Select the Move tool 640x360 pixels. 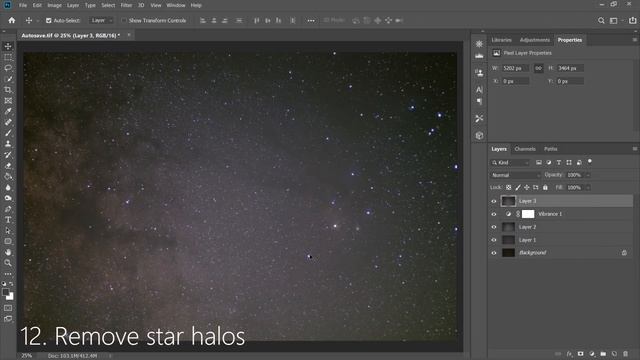(x=8, y=46)
